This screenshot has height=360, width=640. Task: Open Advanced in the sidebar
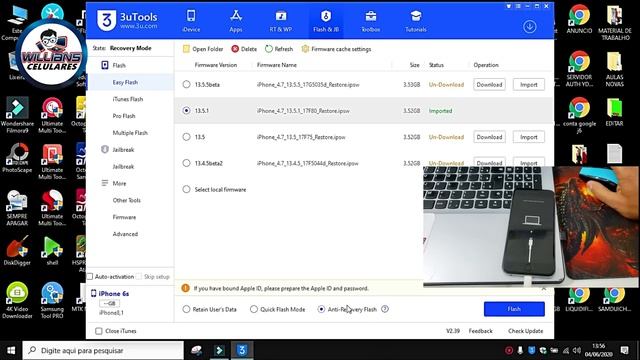point(125,234)
